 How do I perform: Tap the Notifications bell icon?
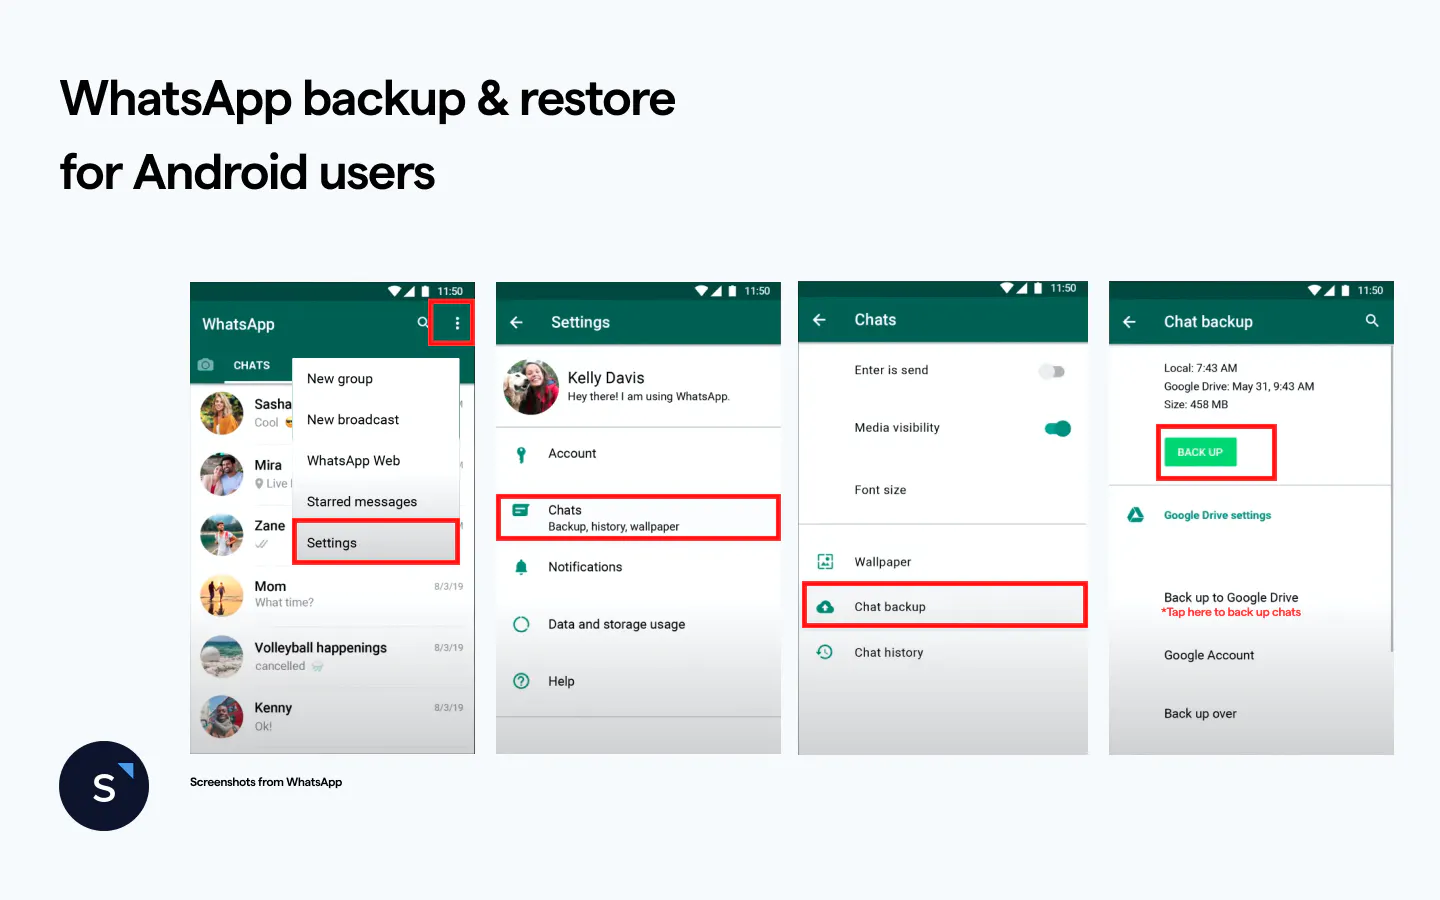pos(521,567)
